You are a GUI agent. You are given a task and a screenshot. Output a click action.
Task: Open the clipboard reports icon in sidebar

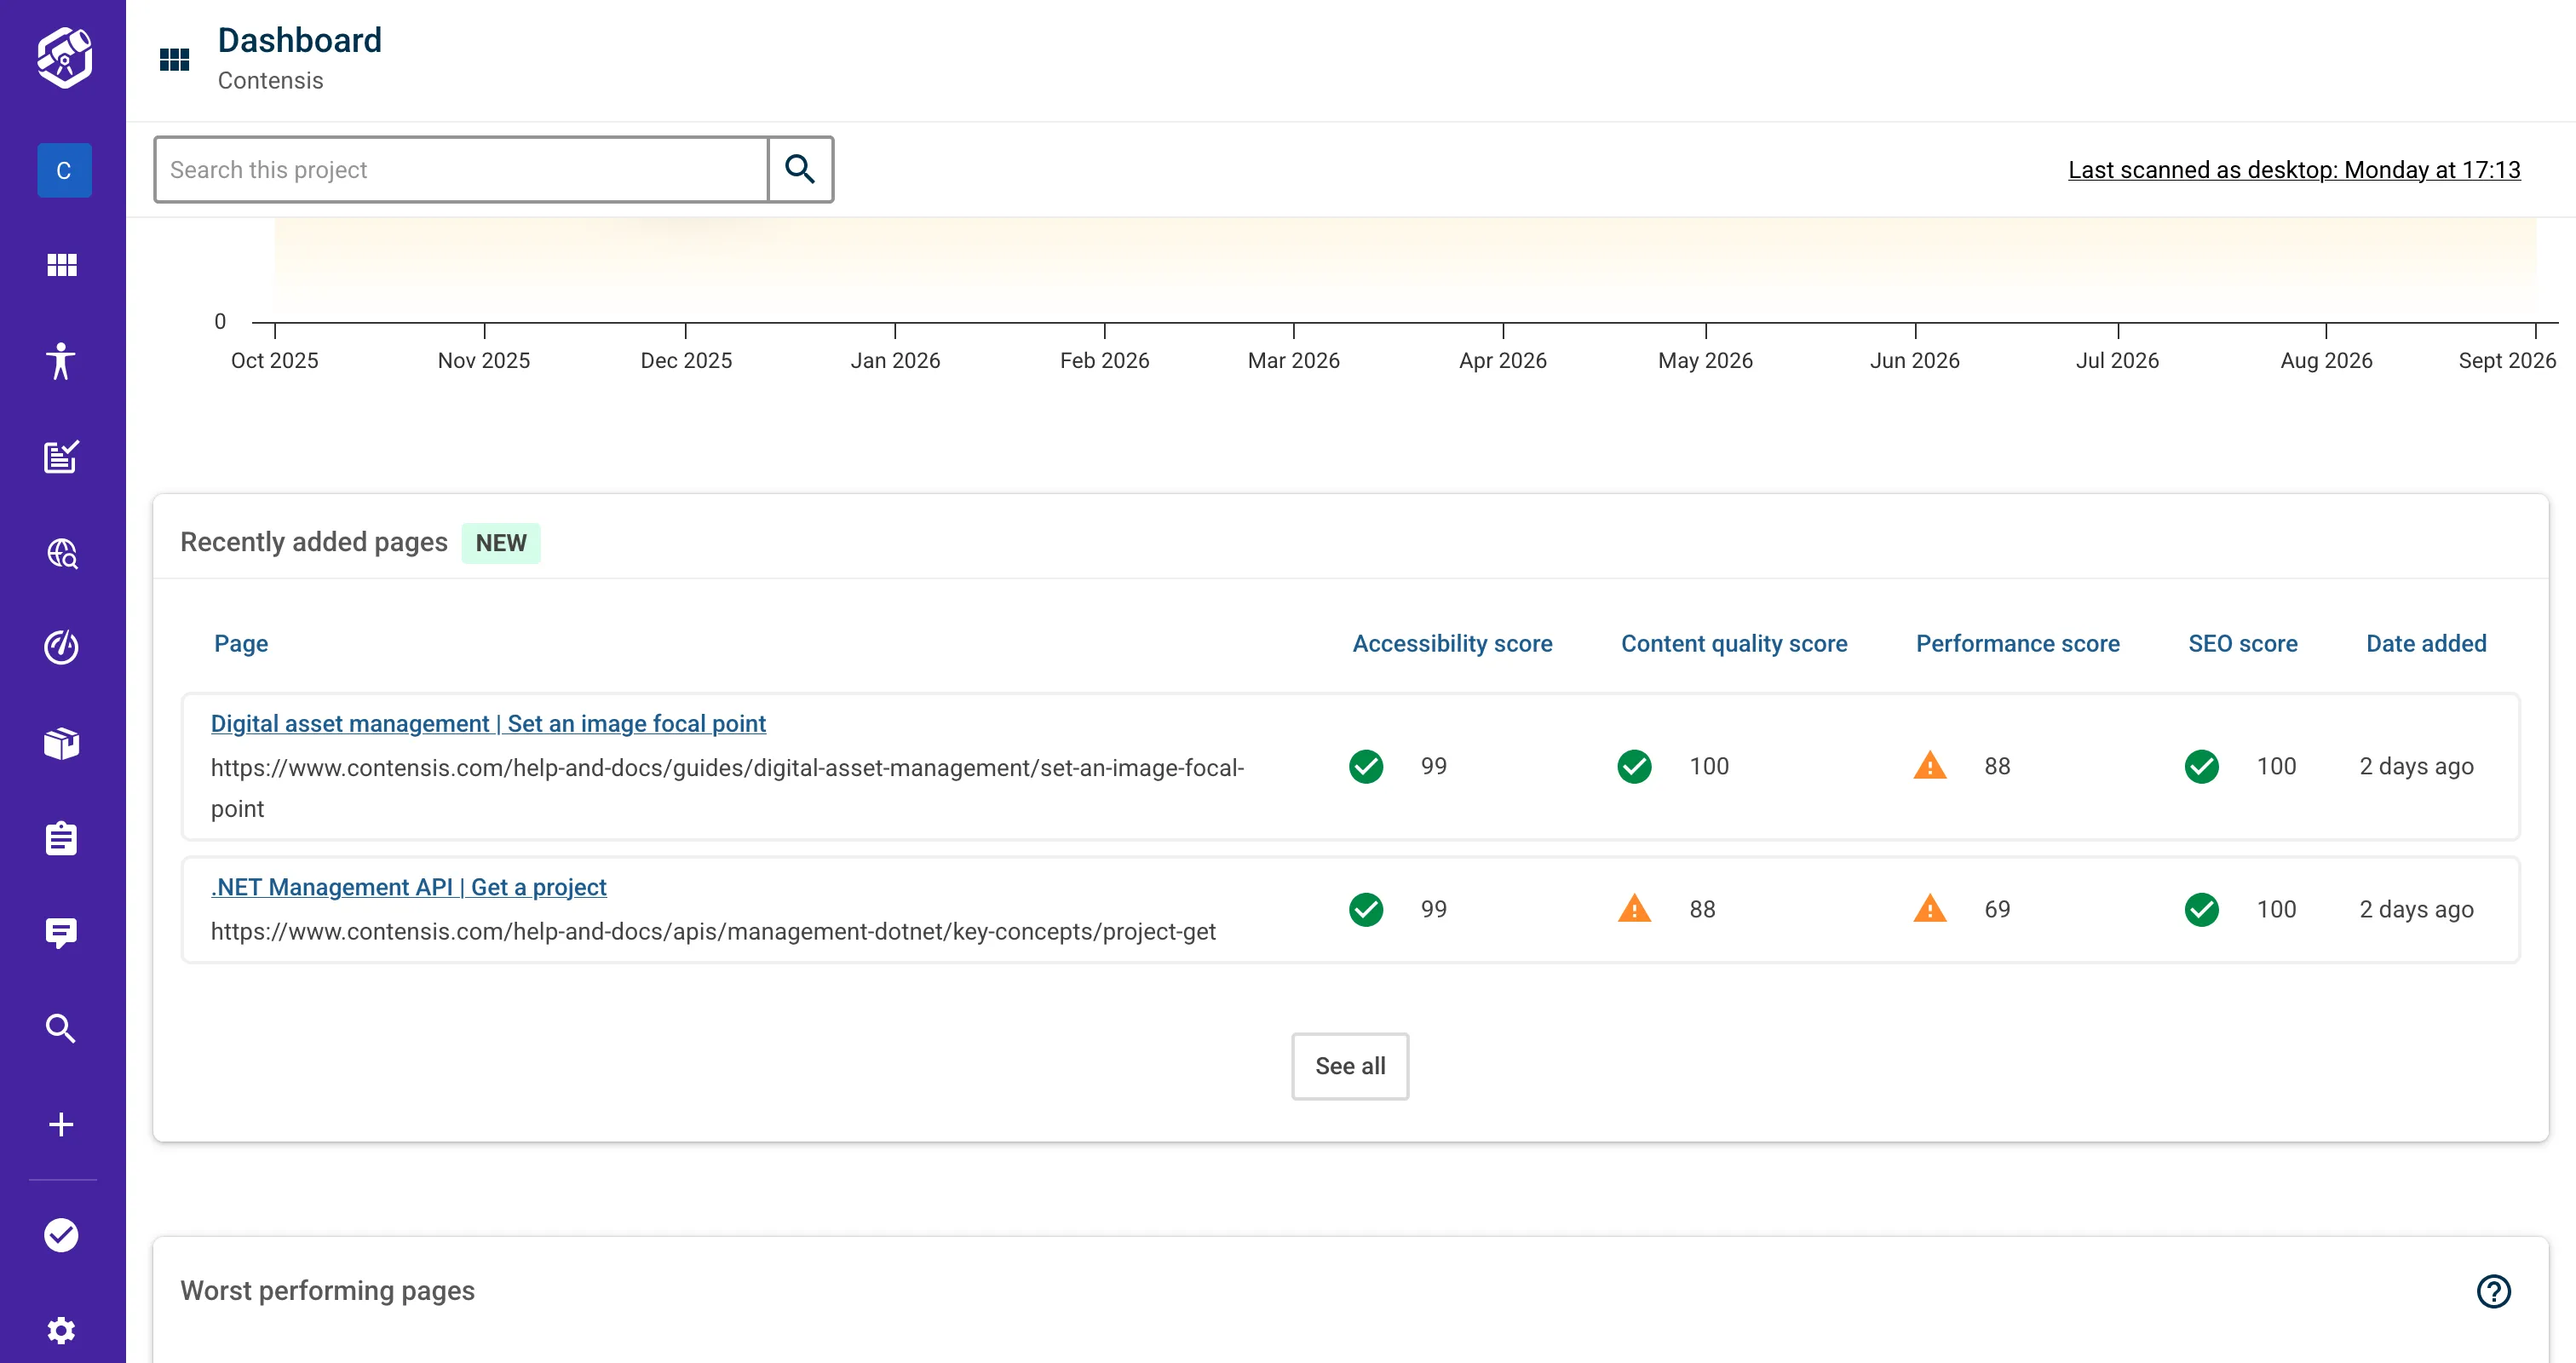coord(62,838)
